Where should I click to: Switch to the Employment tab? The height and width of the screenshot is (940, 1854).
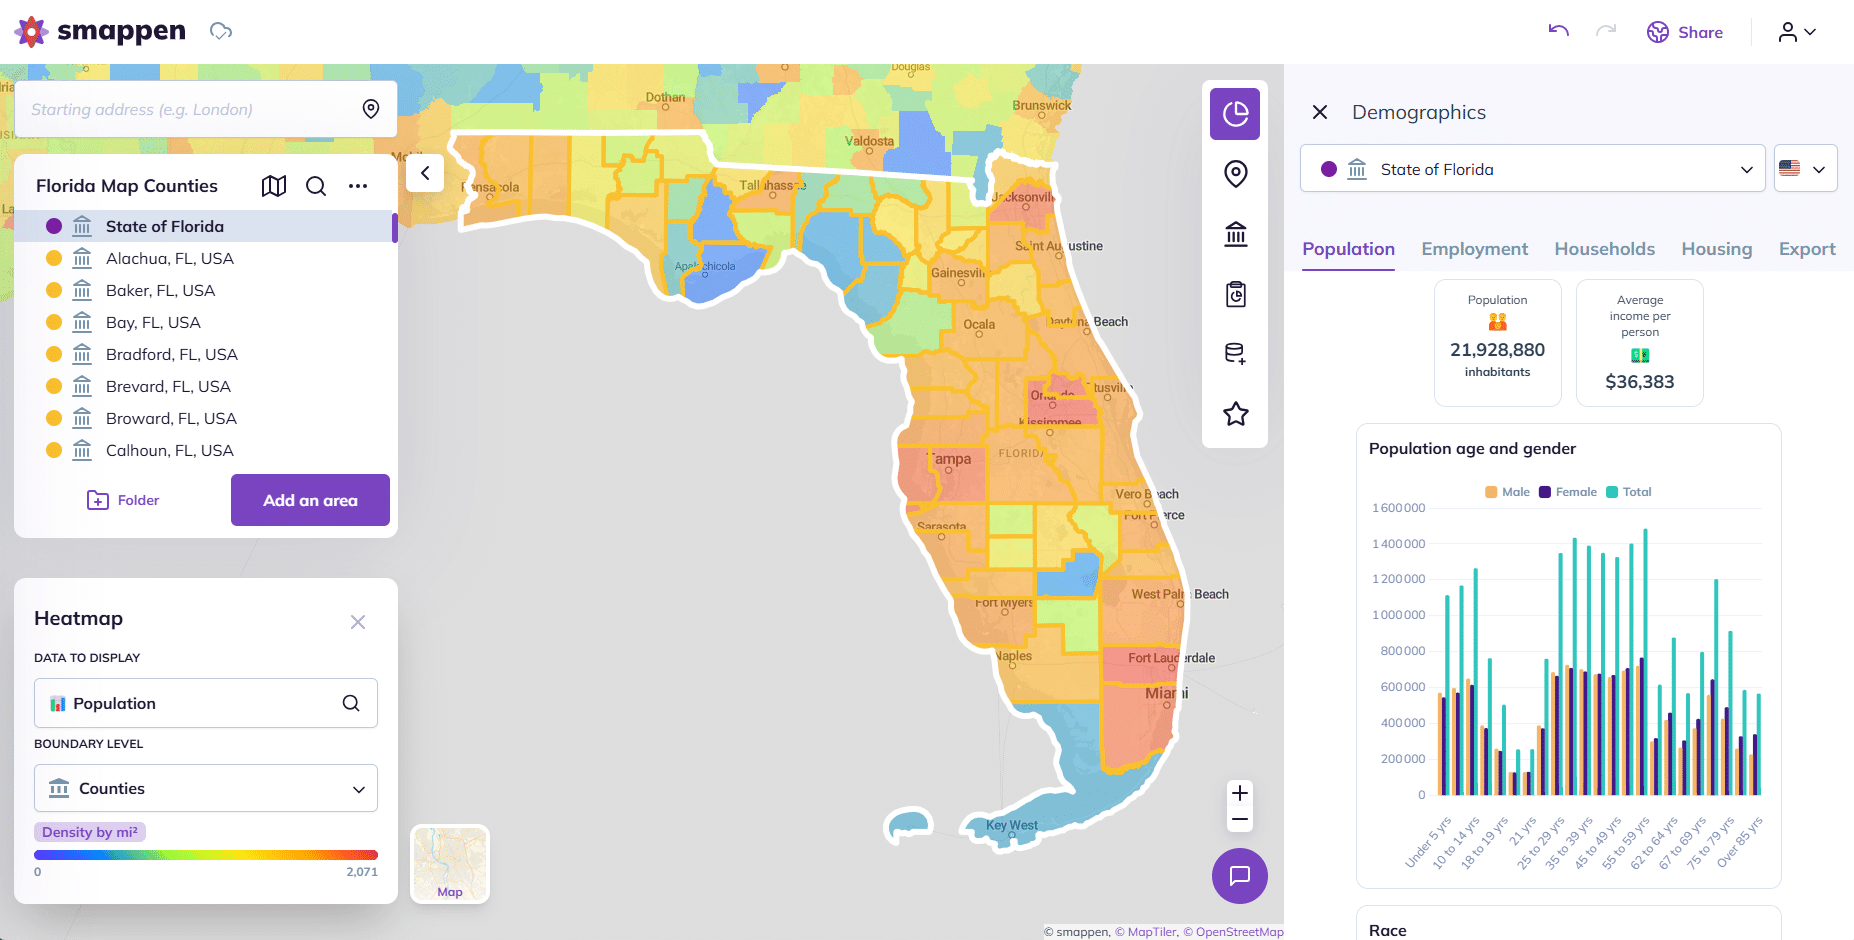pyautogui.click(x=1474, y=249)
